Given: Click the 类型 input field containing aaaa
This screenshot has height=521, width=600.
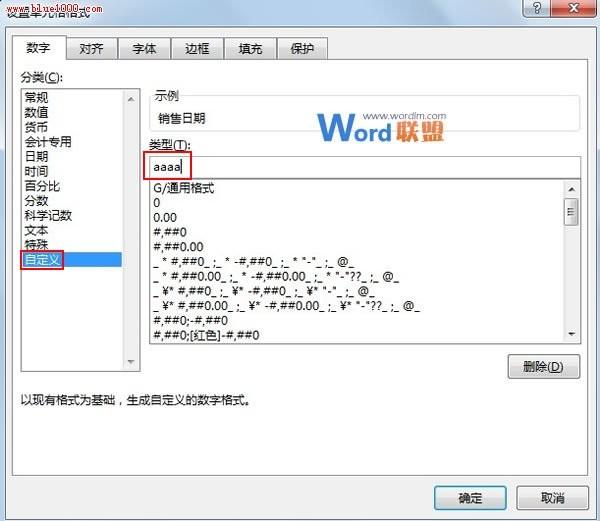Looking at the screenshot, I should [360, 166].
